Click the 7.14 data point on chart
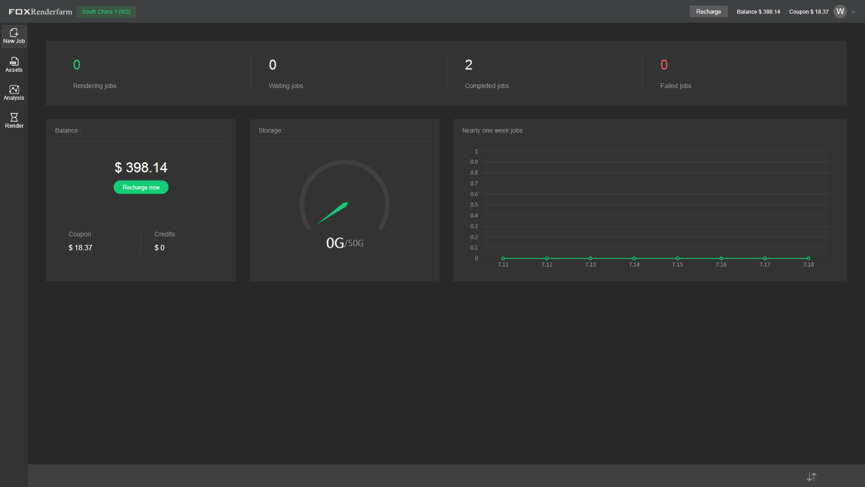Screen dimensions: 865x487 pyautogui.click(x=634, y=258)
